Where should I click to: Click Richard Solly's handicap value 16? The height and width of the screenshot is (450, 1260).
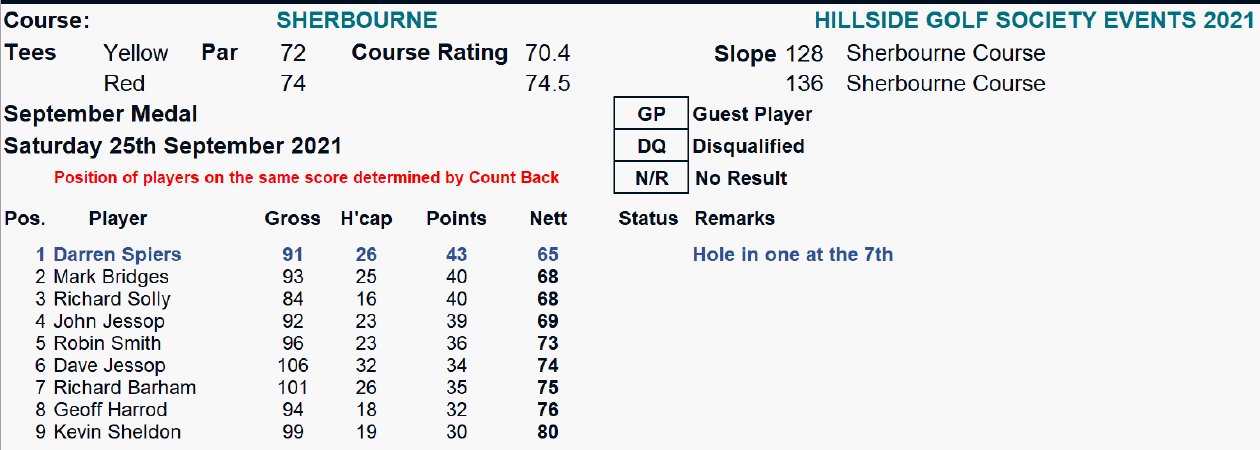(x=365, y=299)
